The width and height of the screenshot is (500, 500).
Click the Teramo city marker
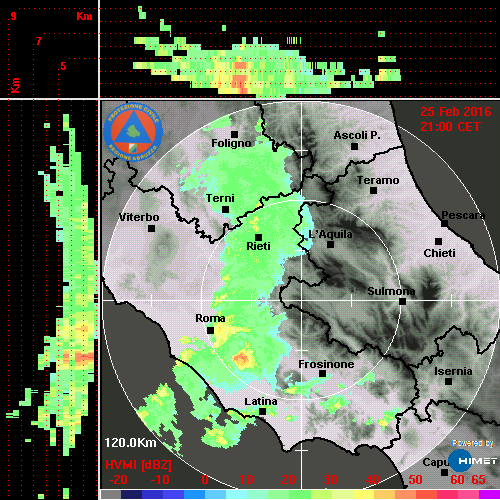coord(374,191)
